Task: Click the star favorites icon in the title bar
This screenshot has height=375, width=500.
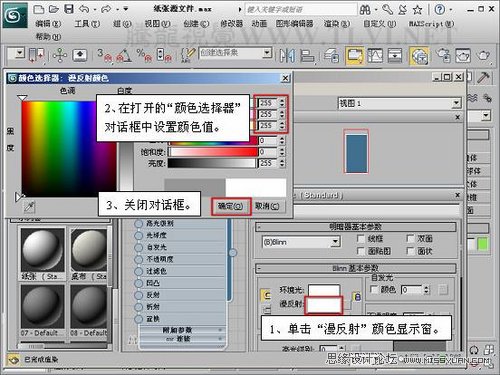Action: [x=418, y=10]
